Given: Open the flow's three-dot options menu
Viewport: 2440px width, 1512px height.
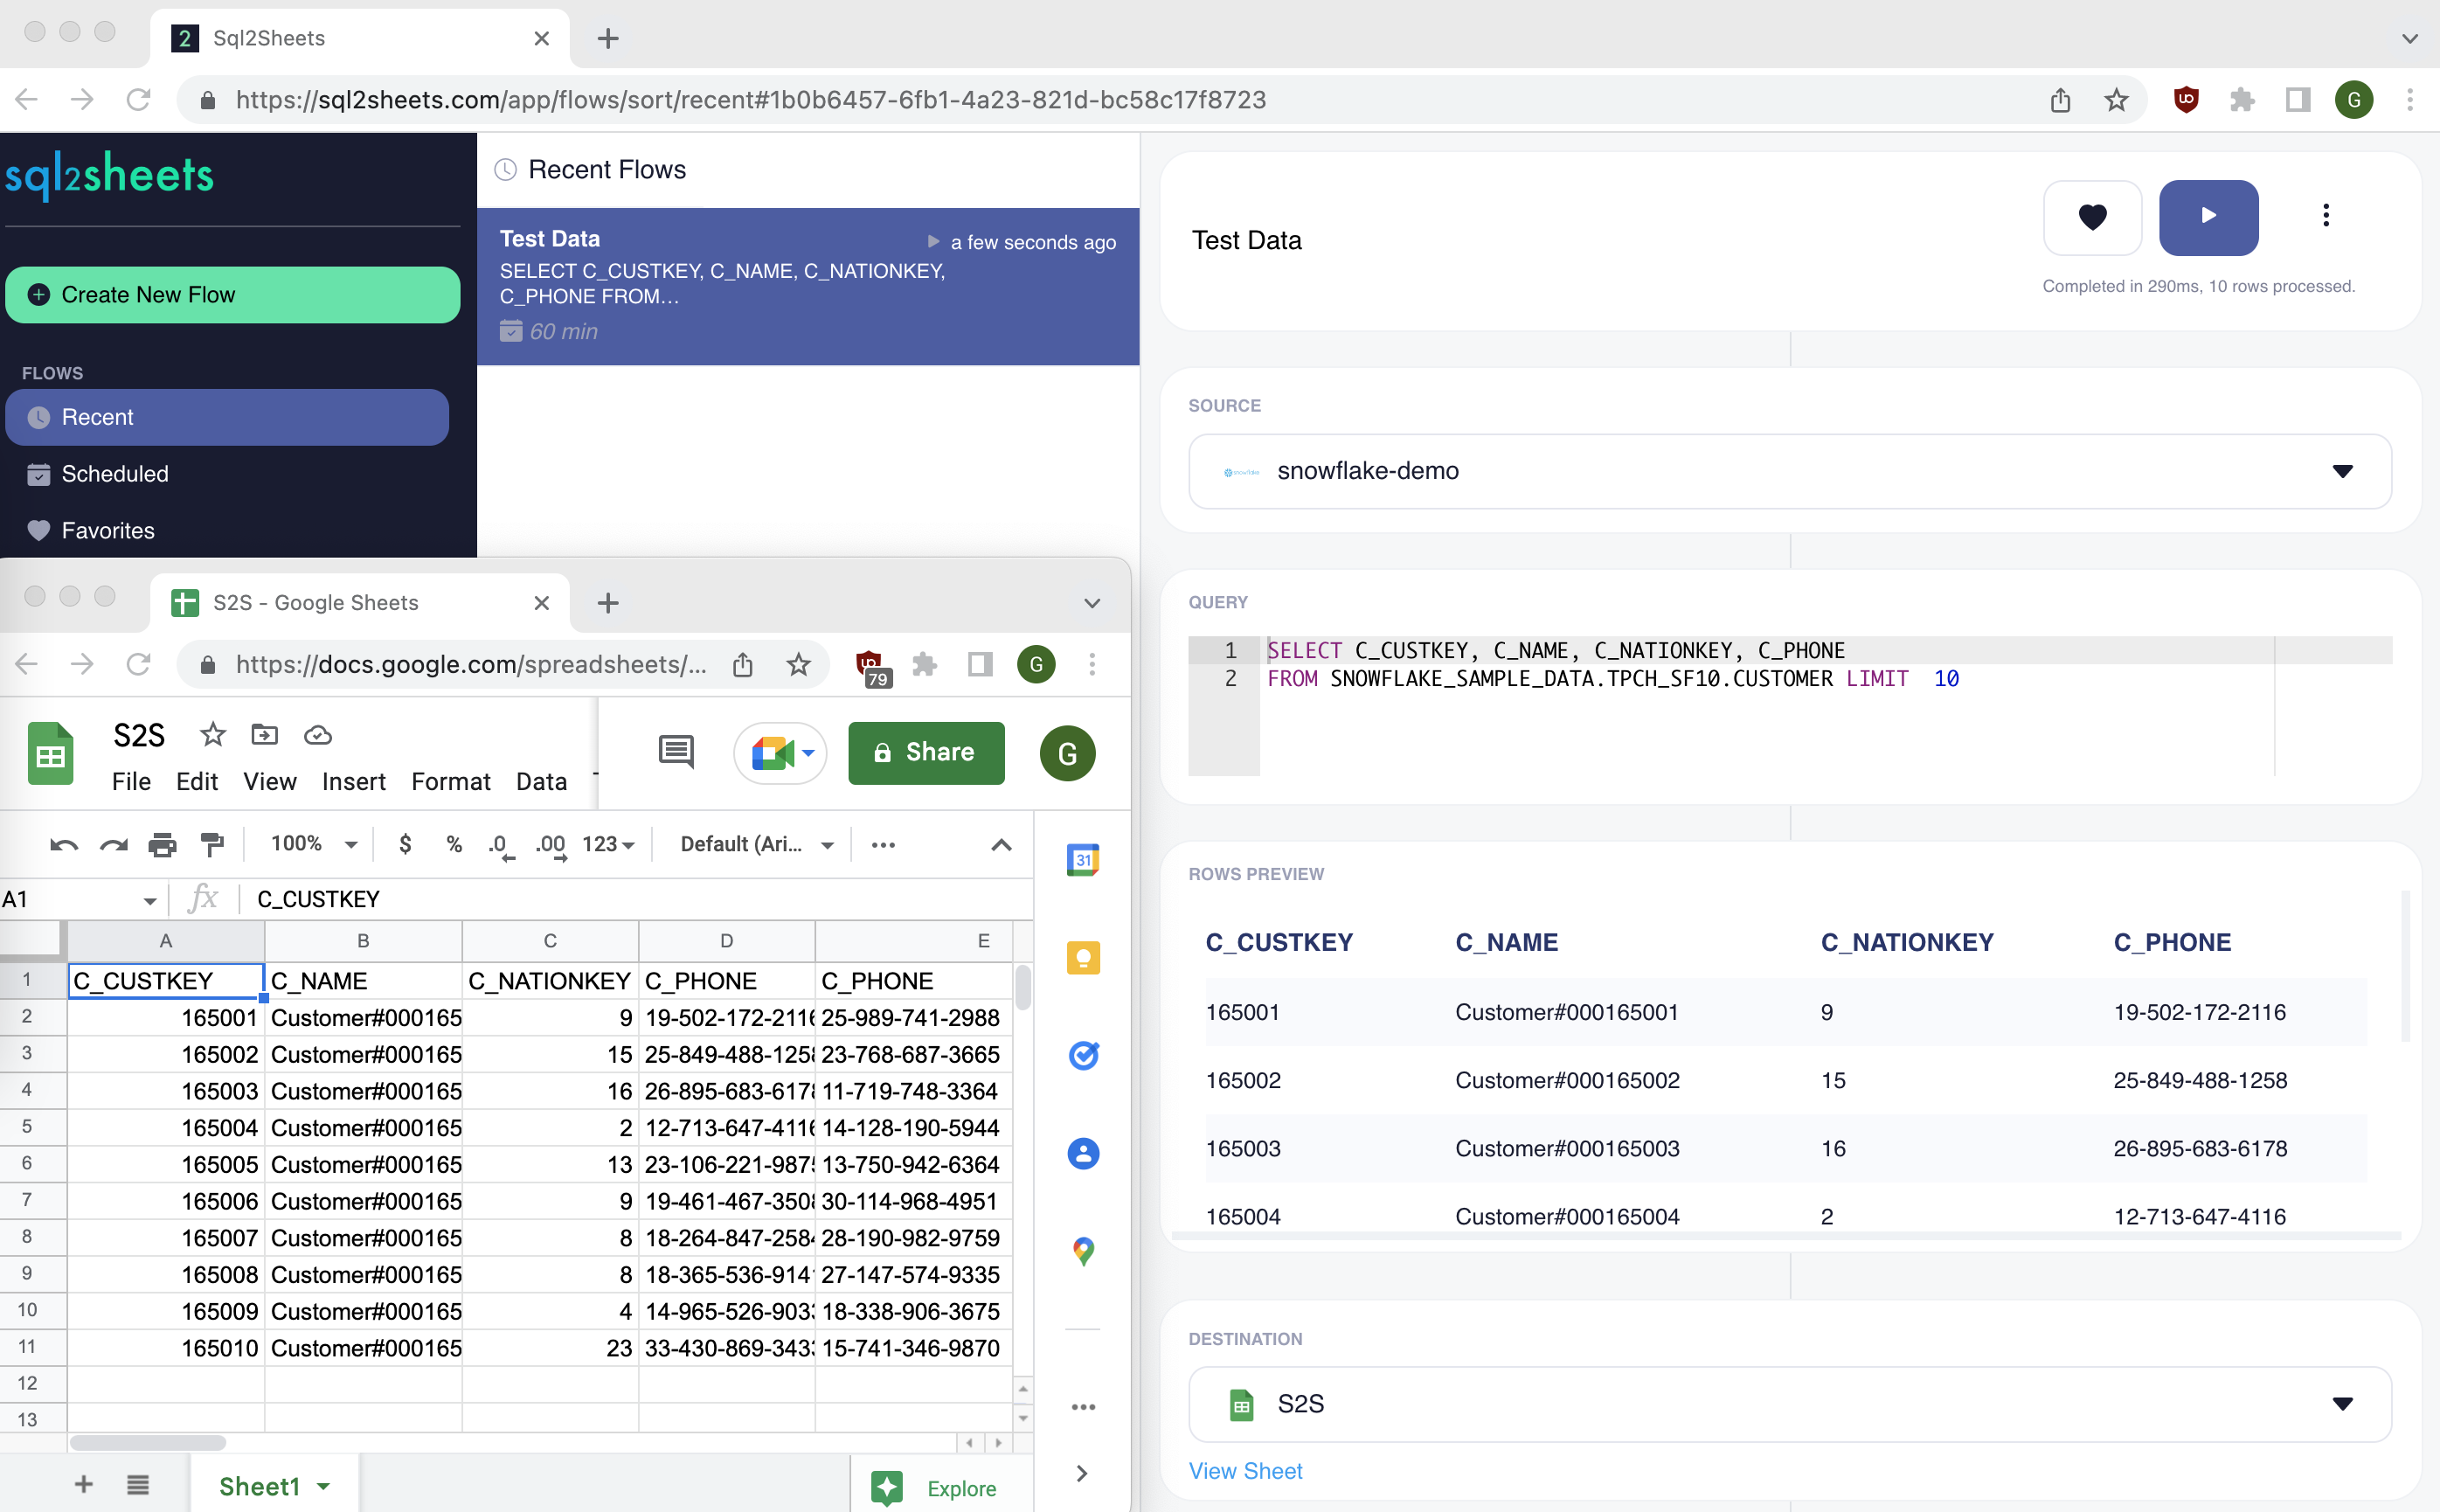Looking at the screenshot, I should tap(2325, 216).
